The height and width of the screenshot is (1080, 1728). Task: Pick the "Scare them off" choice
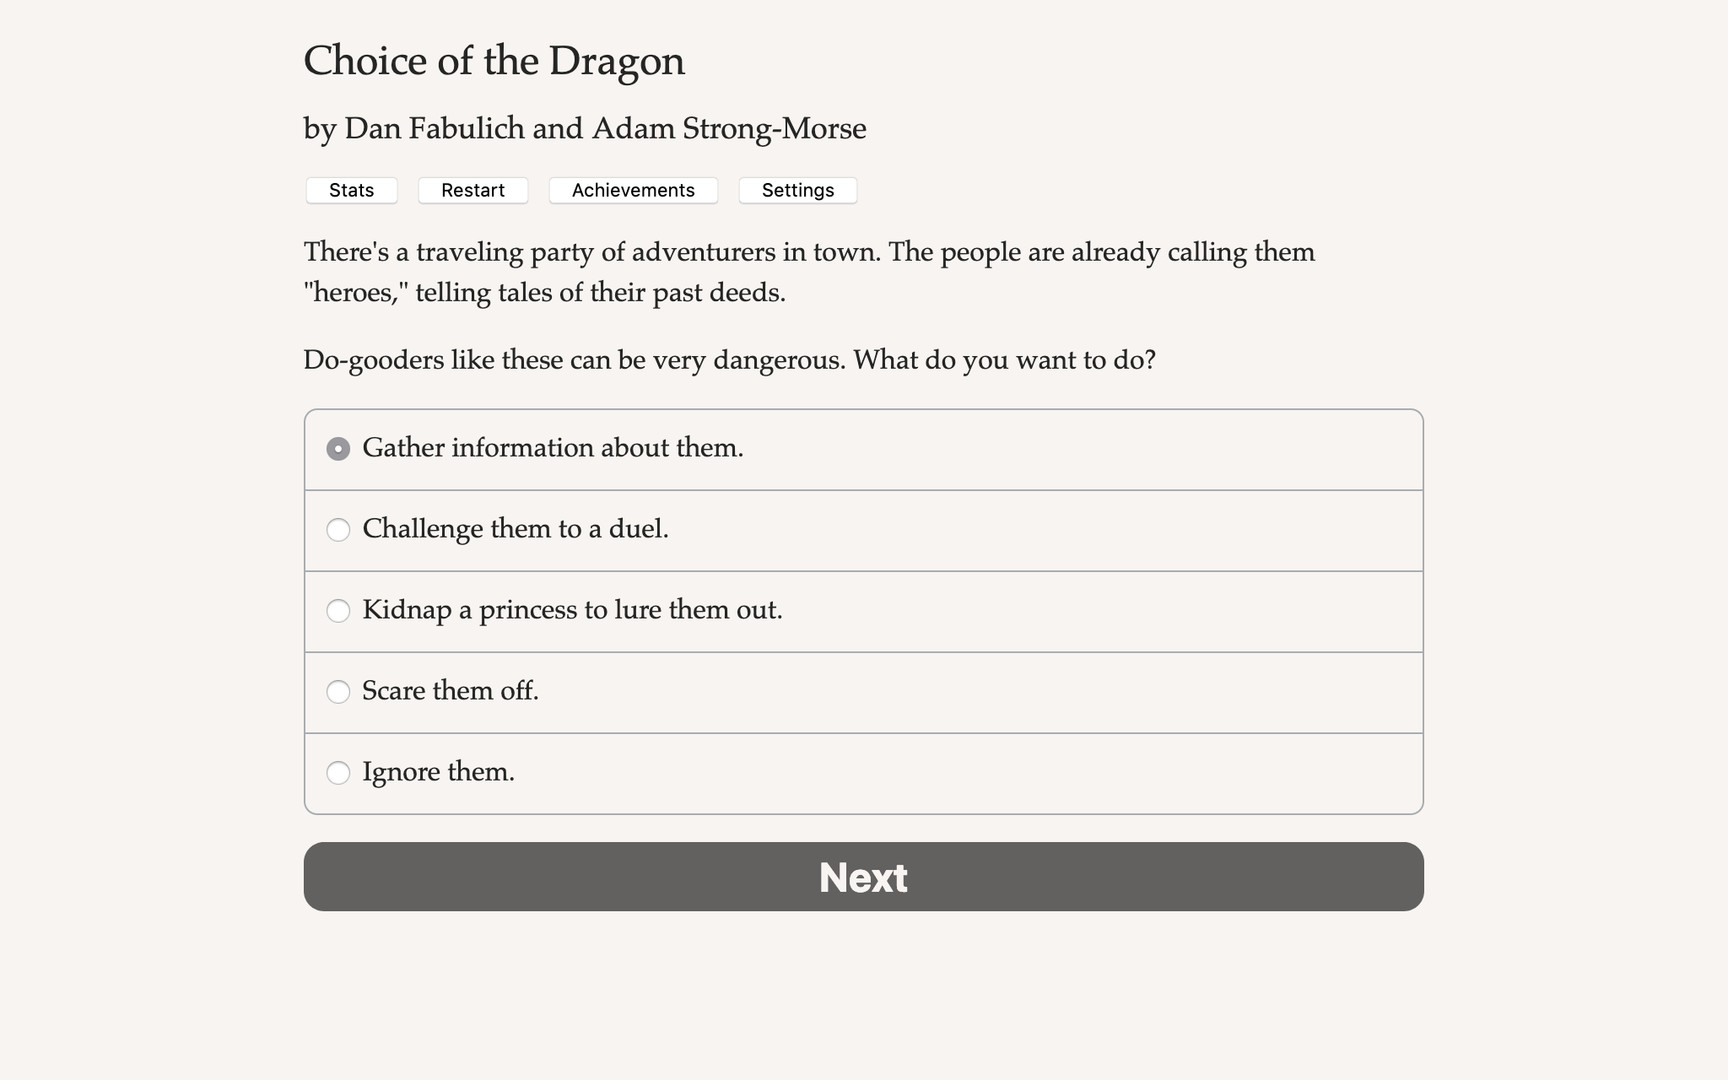[338, 692]
